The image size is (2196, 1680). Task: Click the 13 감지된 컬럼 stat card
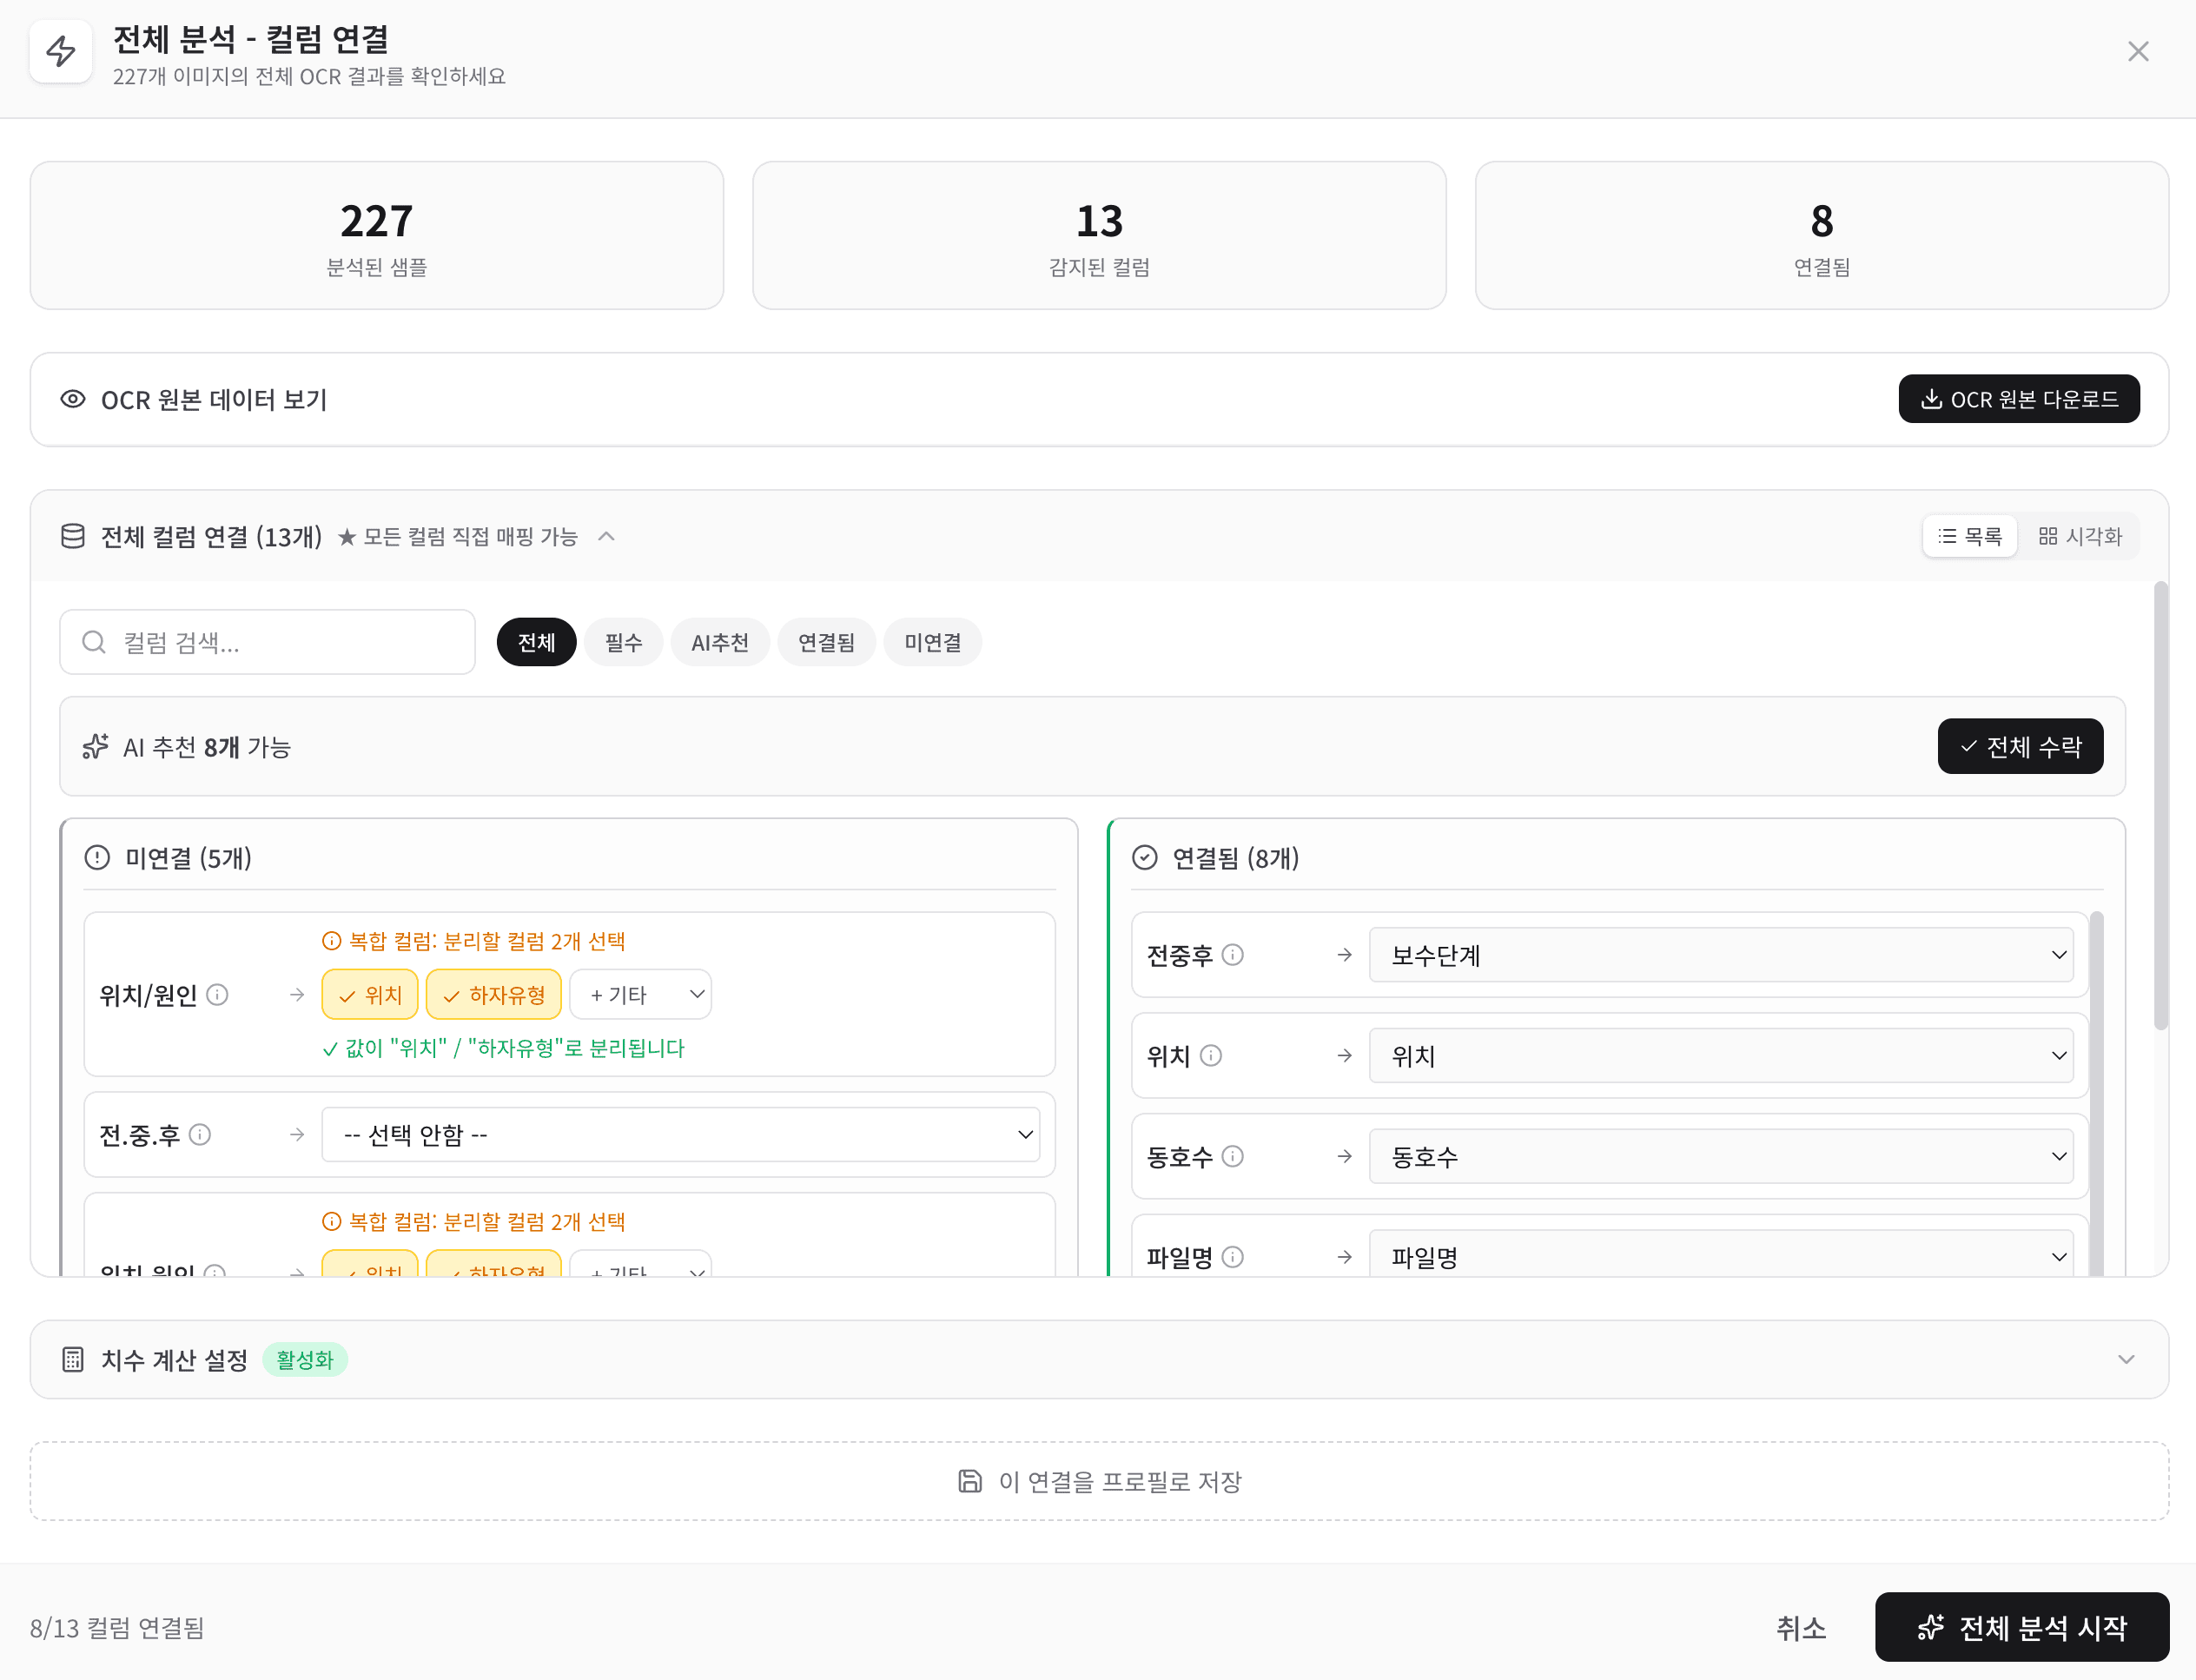1099,236
